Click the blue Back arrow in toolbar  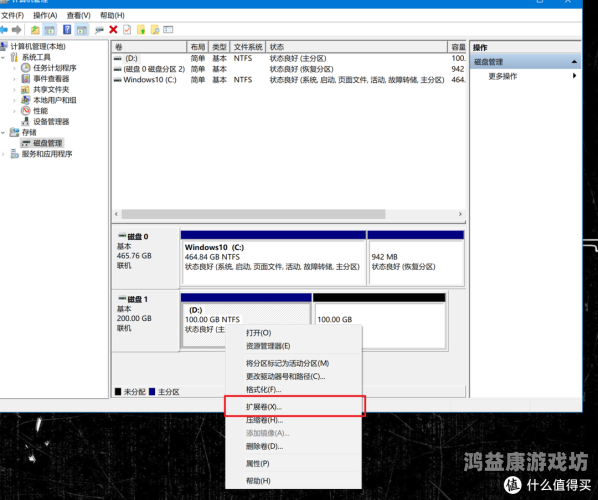(4, 29)
